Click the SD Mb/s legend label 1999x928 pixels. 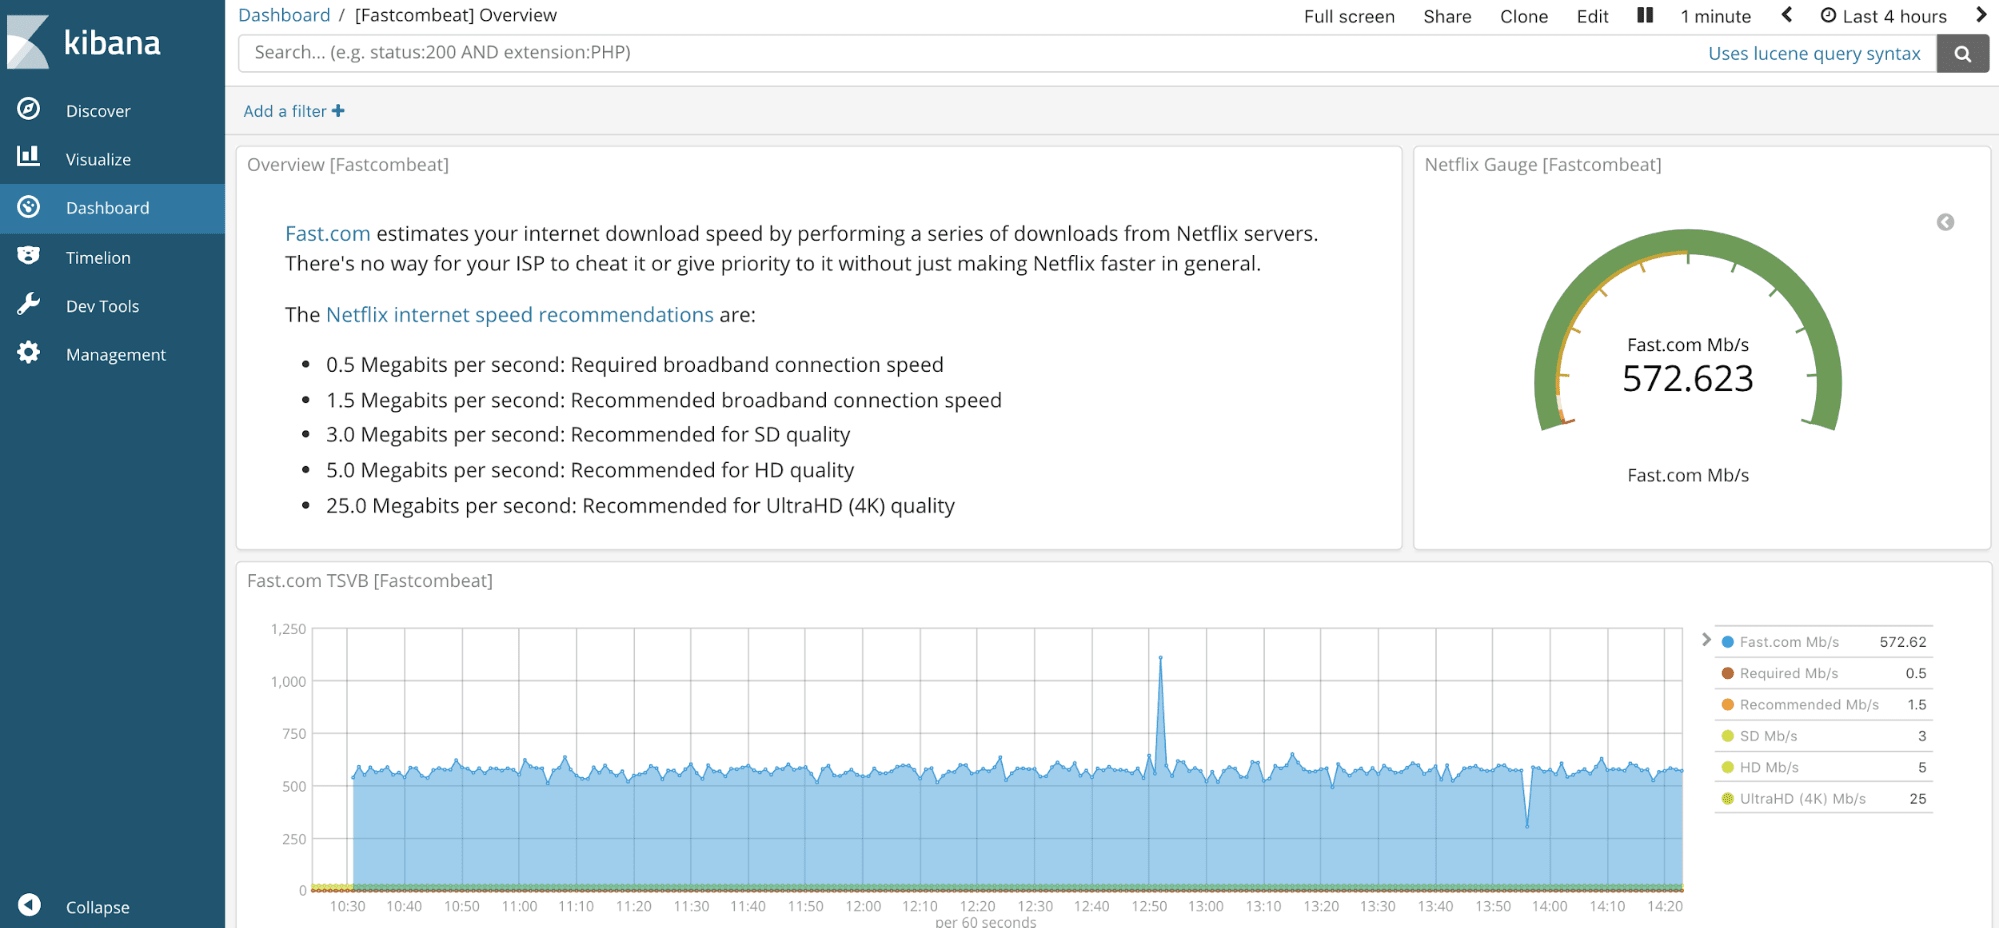(x=1768, y=736)
